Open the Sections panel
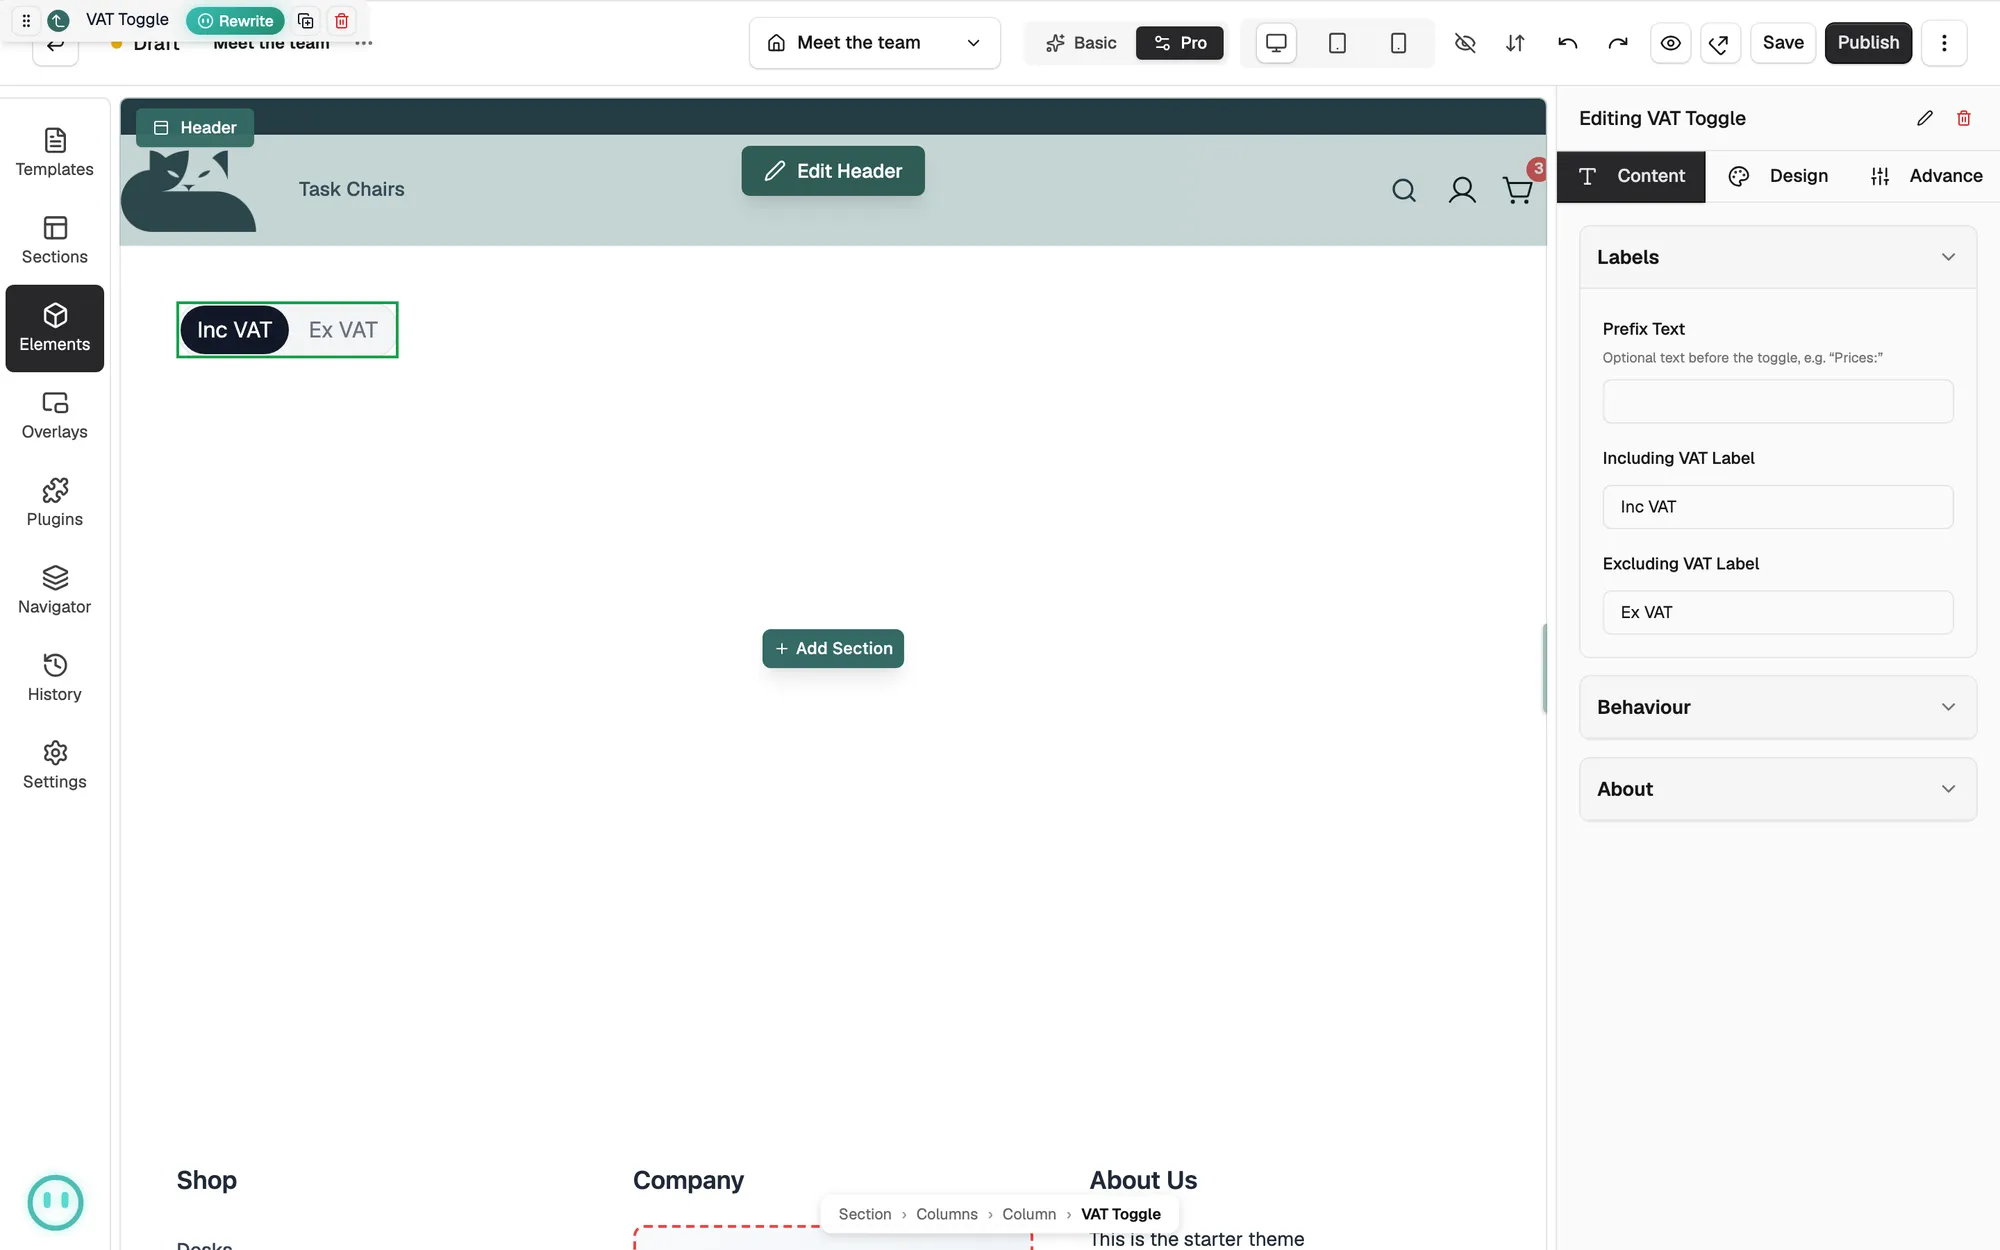The image size is (2000, 1250). pyautogui.click(x=55, y=241)
